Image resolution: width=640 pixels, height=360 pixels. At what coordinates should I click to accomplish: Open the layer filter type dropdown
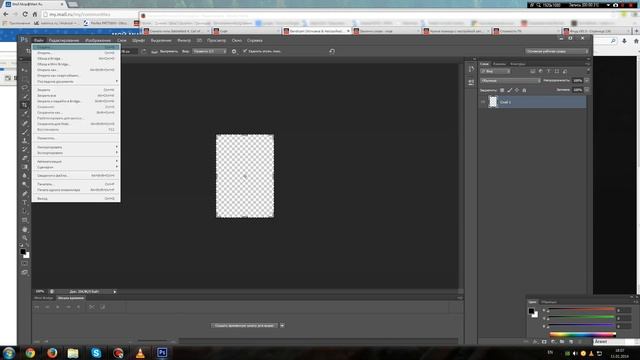(496, 71)
